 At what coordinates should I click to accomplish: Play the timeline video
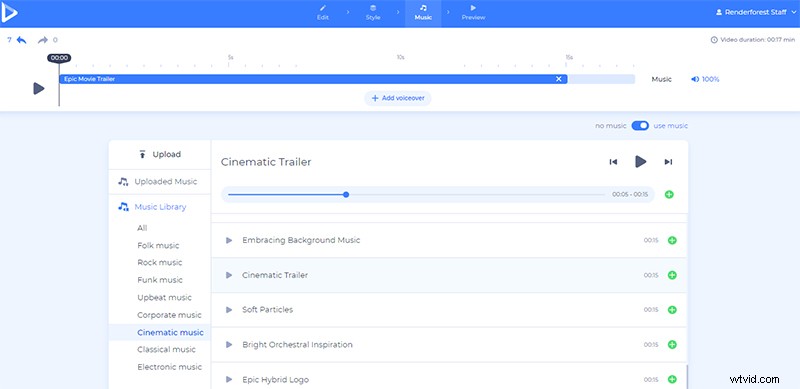tap(39, 88)
